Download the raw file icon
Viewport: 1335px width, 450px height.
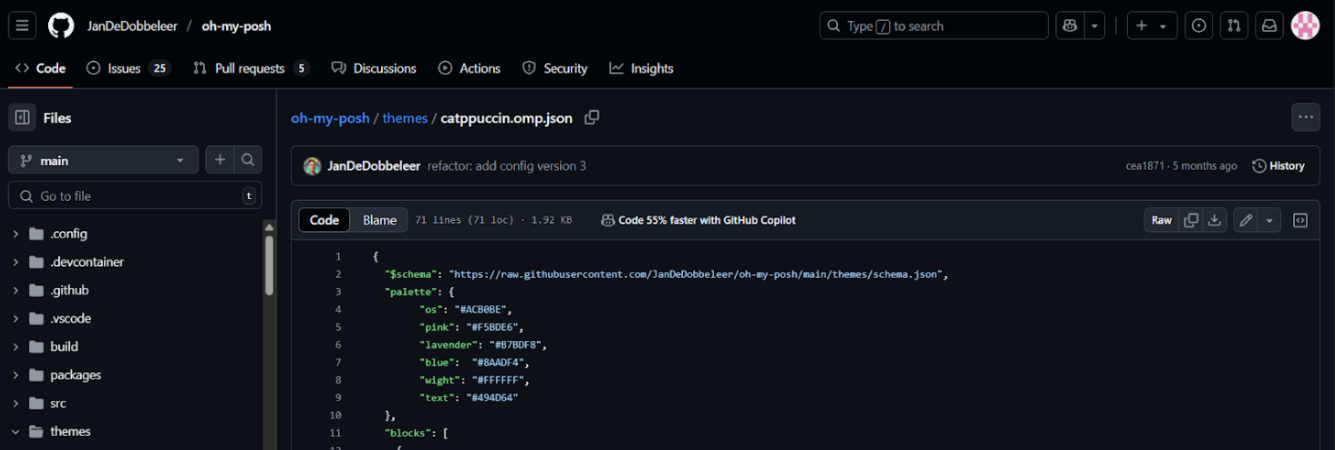pyautogui.click(x=1214, y=220)
